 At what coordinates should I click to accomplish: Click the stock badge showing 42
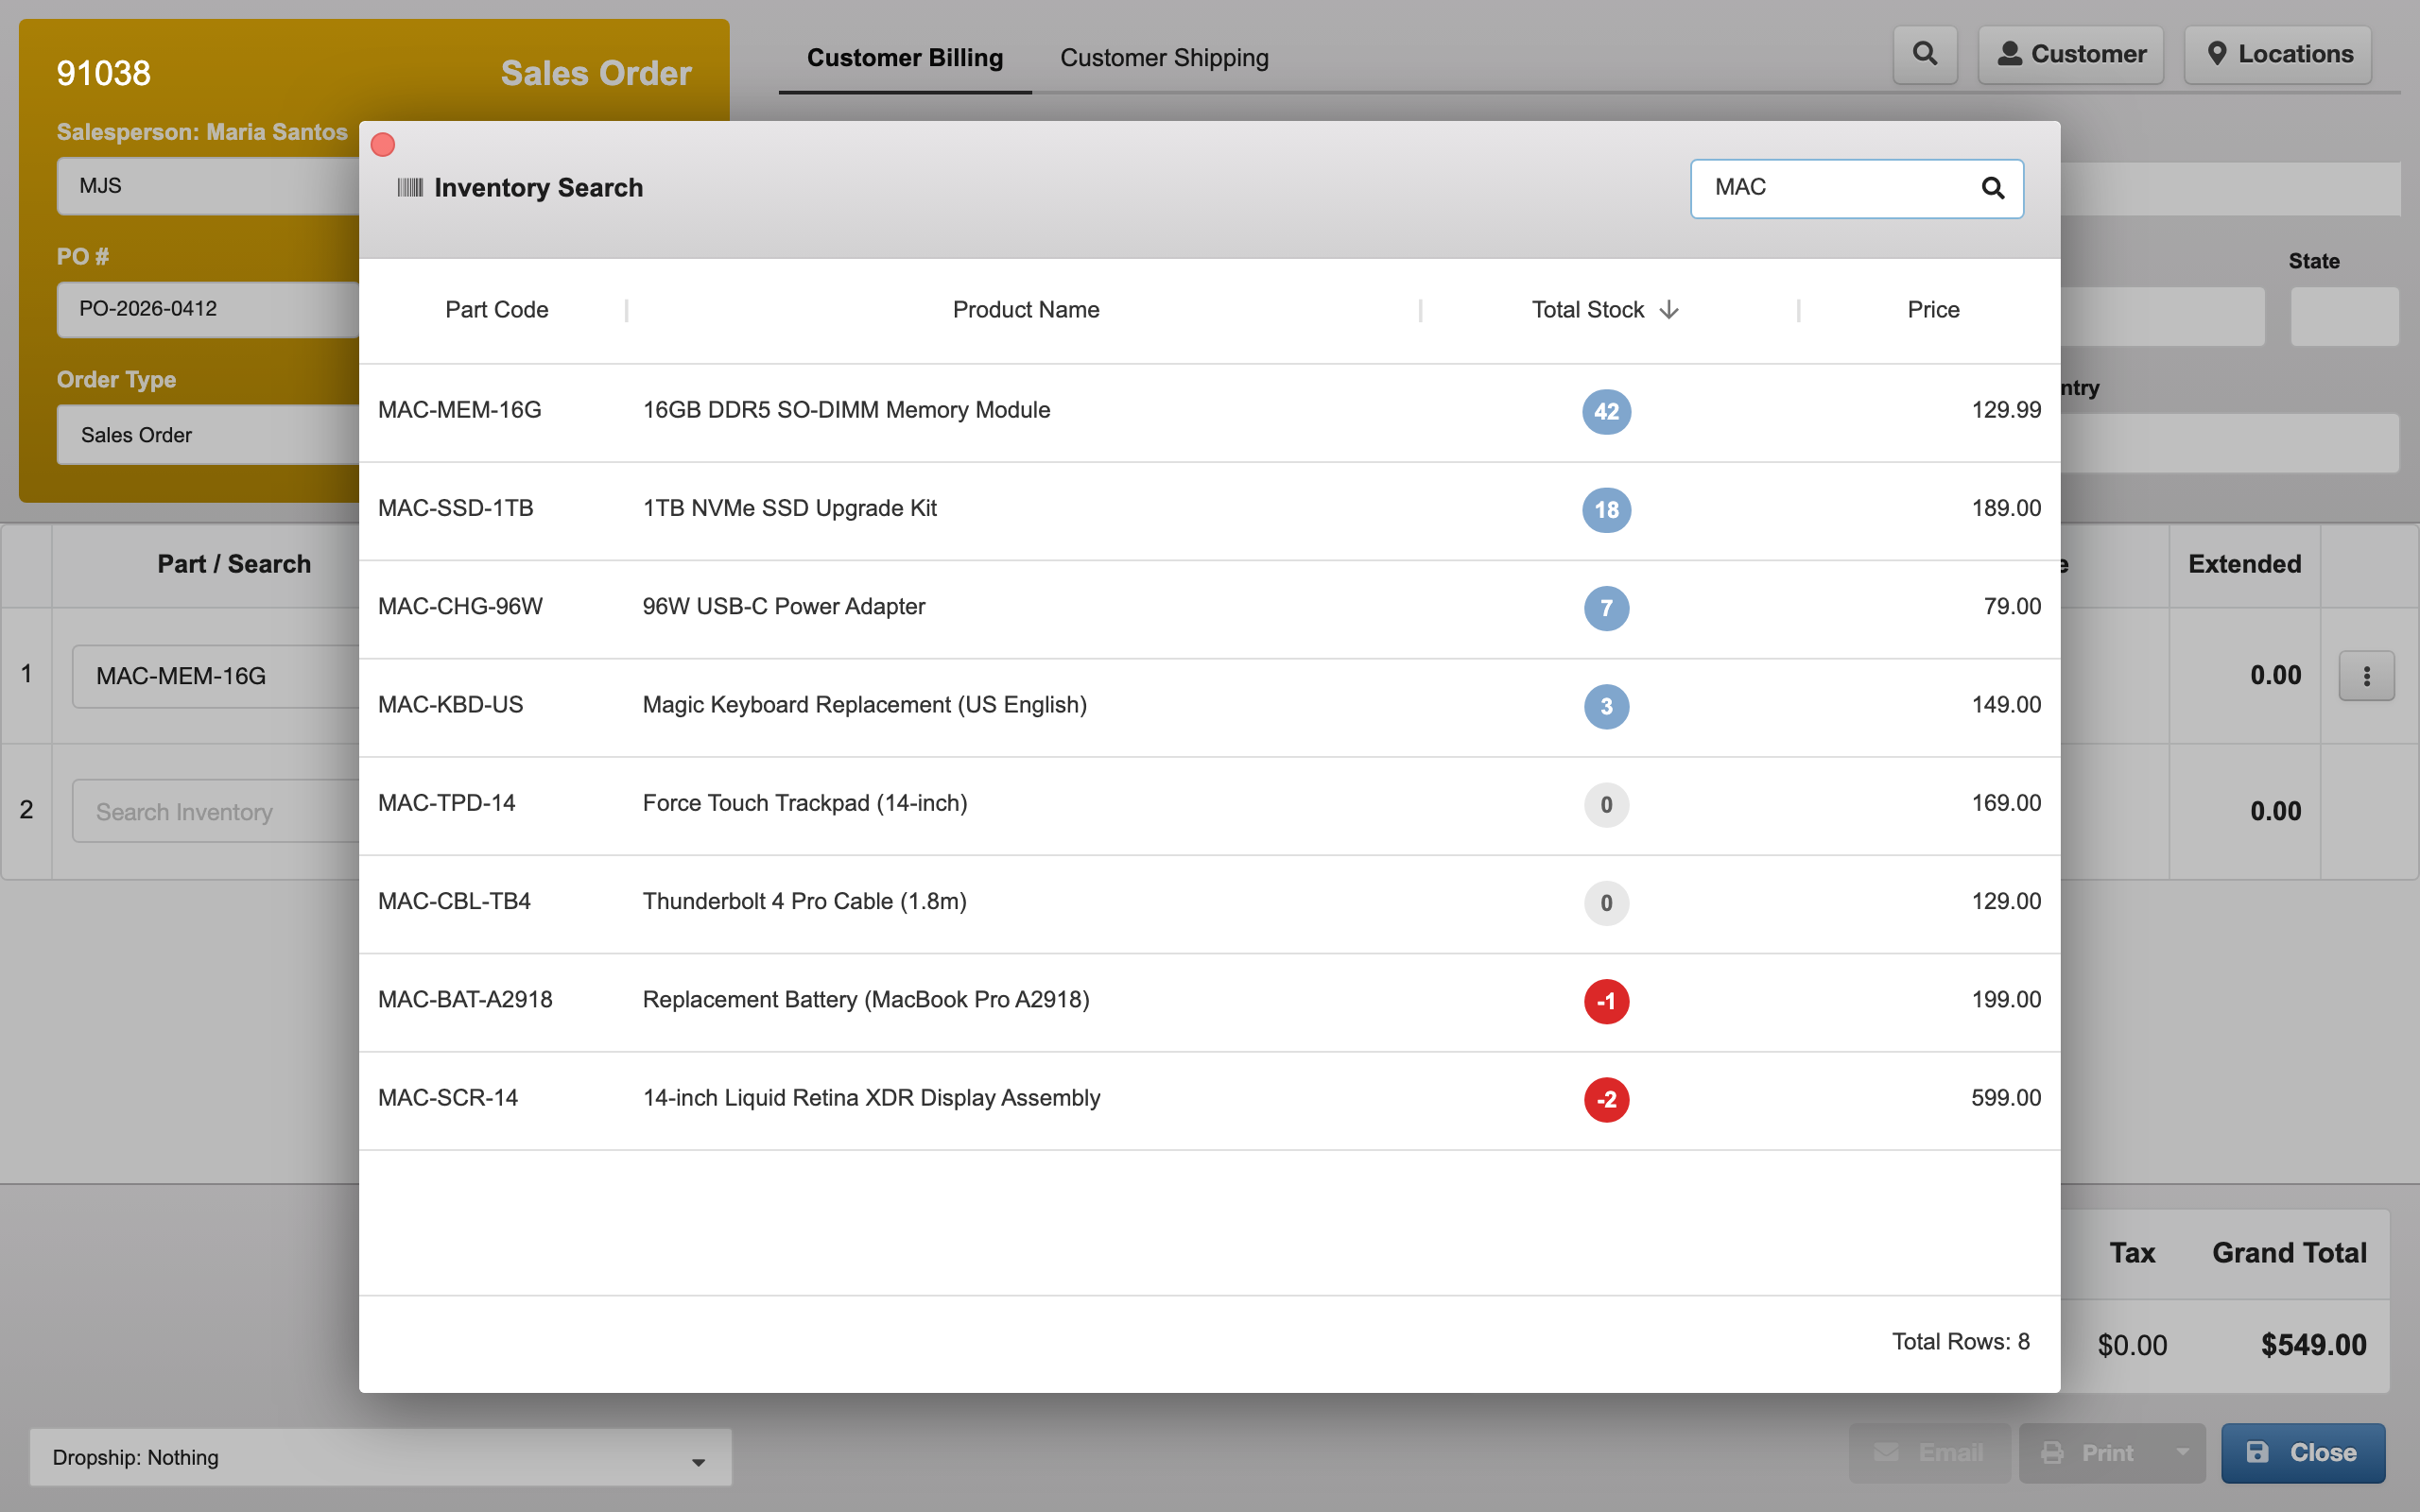pyautogui.click(x=1606, y=411)
